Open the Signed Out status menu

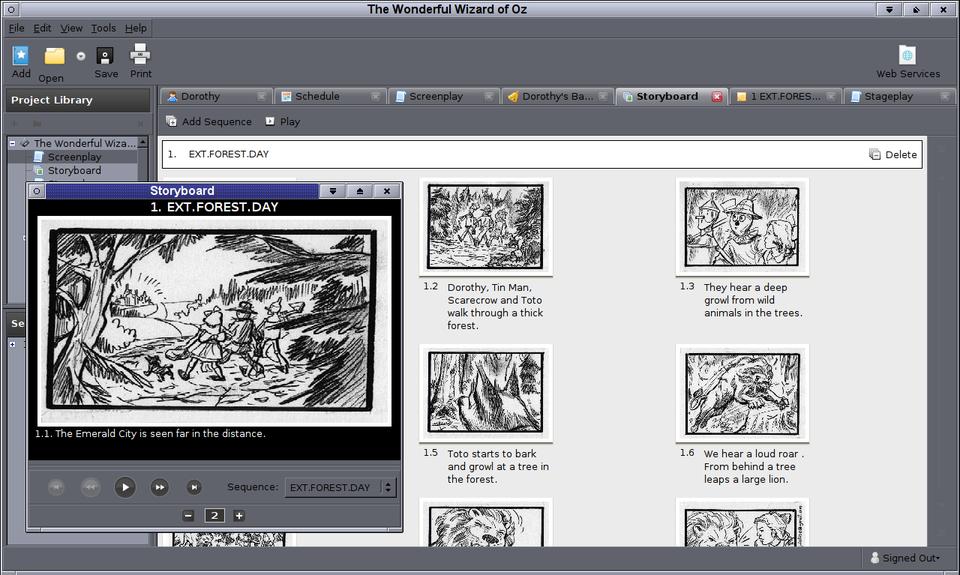pyautogui.click(x=904, y=558)
